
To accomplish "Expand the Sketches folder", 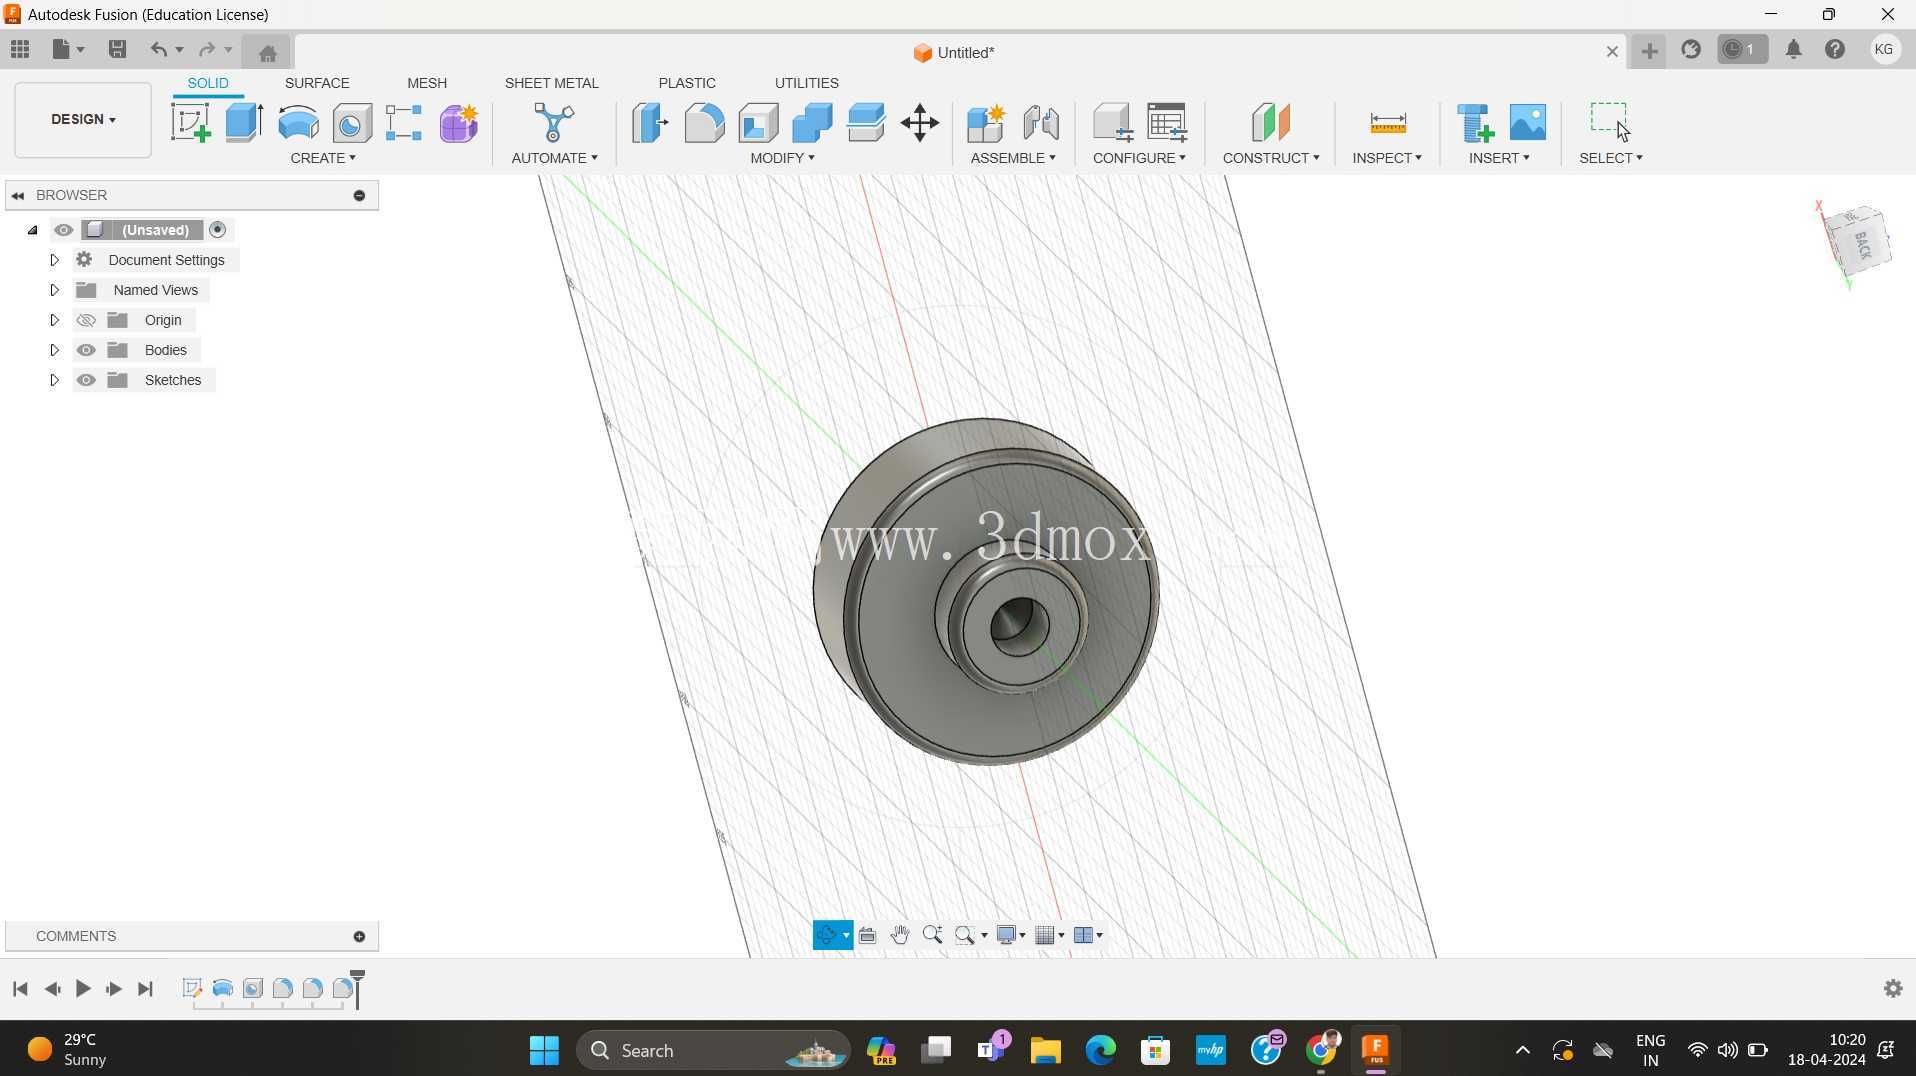I will [x=54, y=380].
